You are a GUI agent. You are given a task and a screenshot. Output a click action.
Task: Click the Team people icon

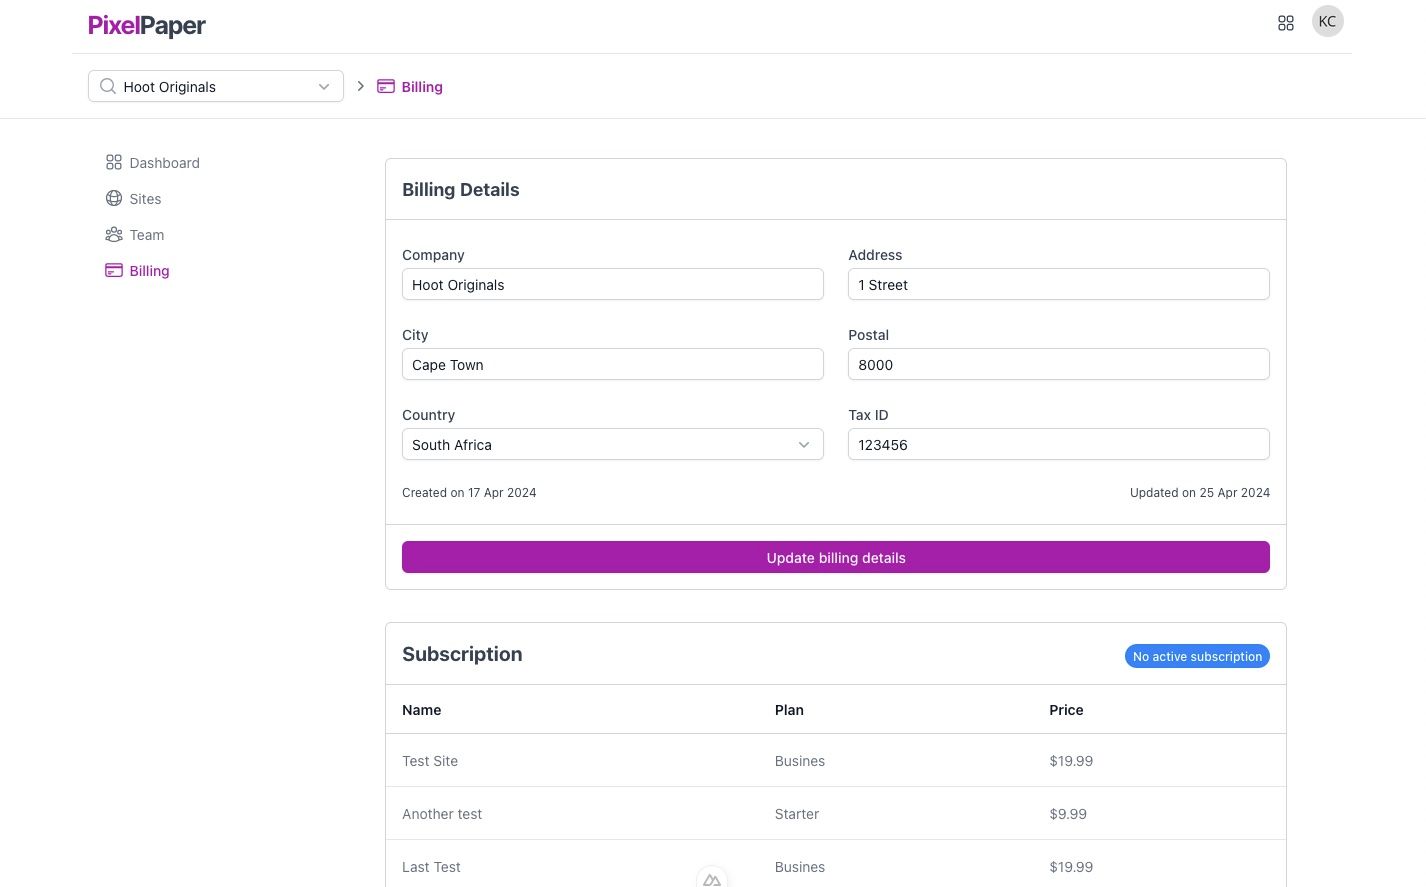click(114, 234)
